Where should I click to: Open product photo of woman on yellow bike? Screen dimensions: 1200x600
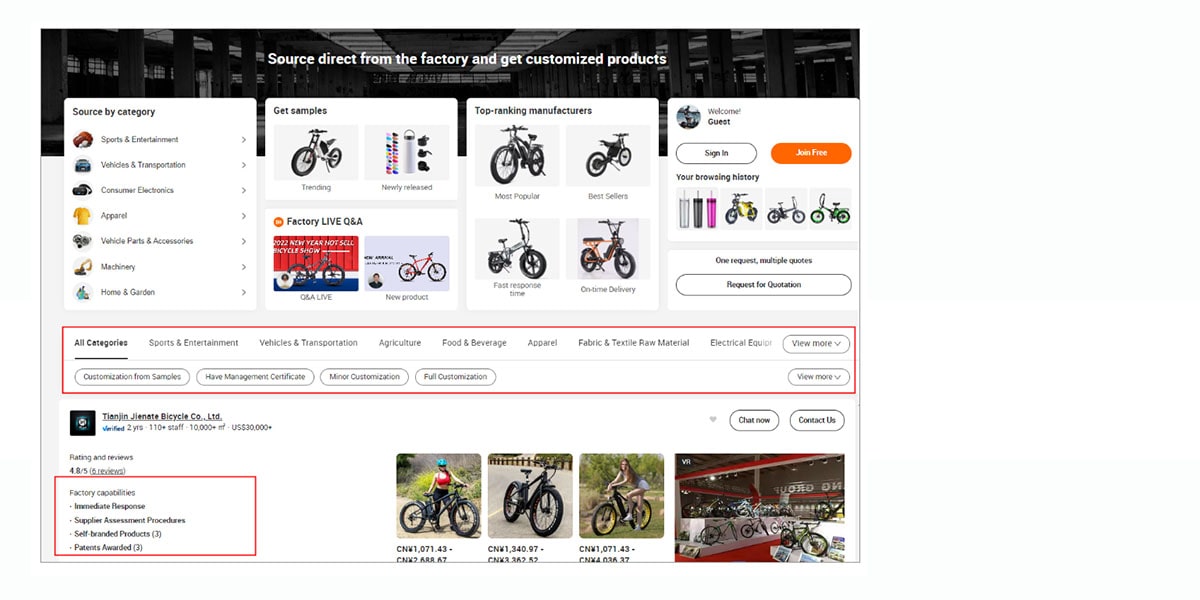point(621,496)
